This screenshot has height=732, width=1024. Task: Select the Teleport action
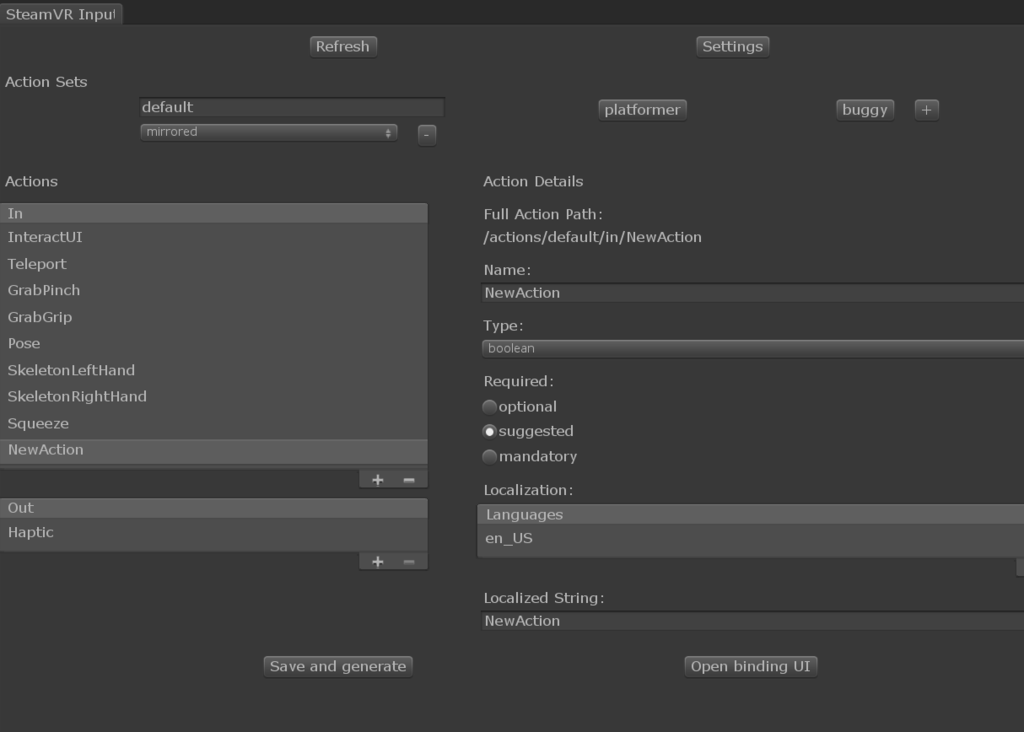214,264
